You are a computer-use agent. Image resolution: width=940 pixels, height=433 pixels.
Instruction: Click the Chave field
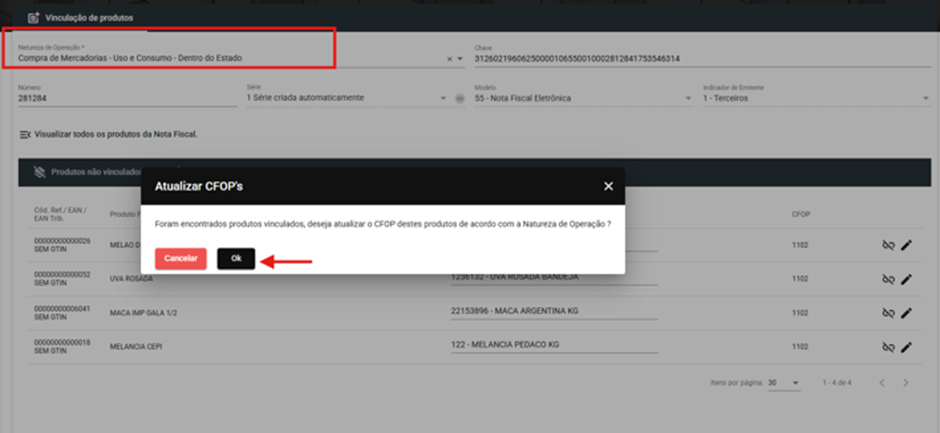701,59
